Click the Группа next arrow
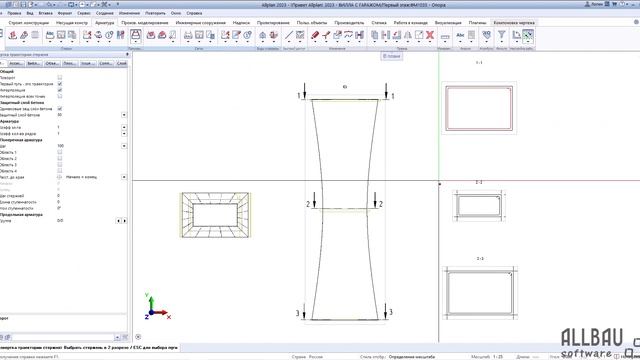 click(124, 220)
